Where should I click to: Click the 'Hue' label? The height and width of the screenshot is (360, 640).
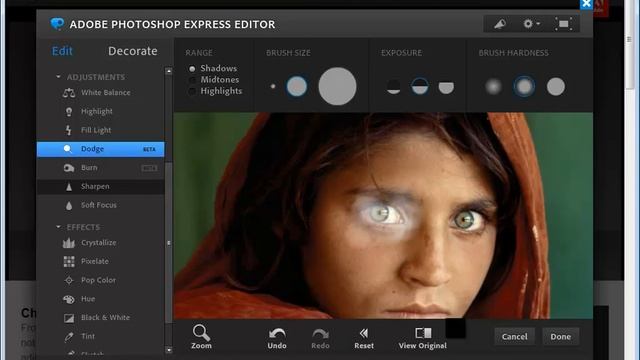[x=88, y=299]
